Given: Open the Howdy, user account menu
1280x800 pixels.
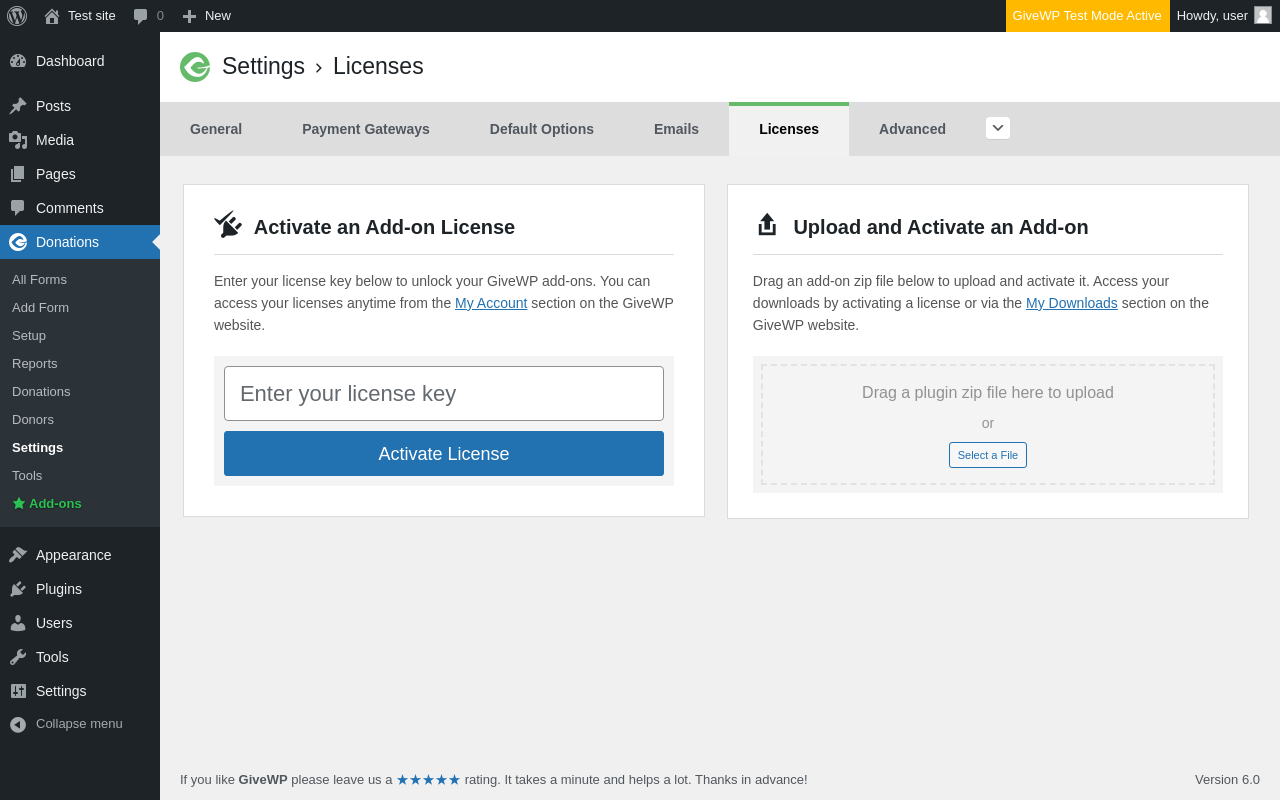Looking at the screenshot, I should point(1223,16).
